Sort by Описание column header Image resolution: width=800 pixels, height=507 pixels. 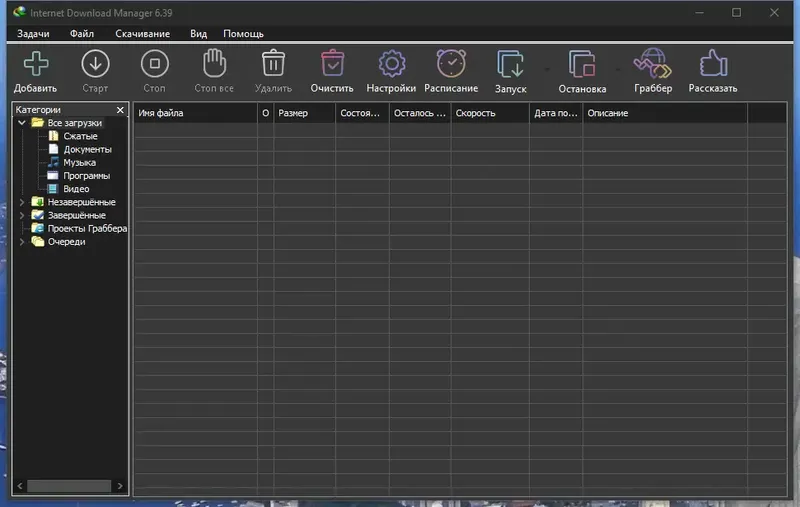pyautogui.click(x=665, y=113)
